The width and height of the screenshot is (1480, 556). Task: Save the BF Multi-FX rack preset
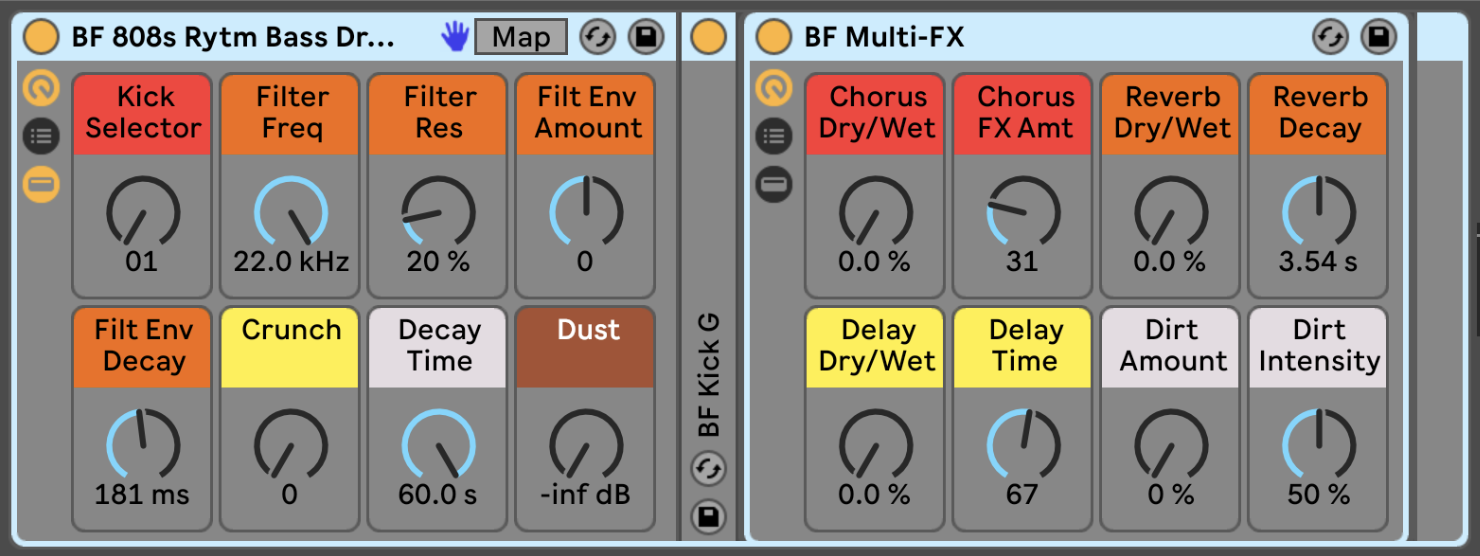(x=1378, y=37)
